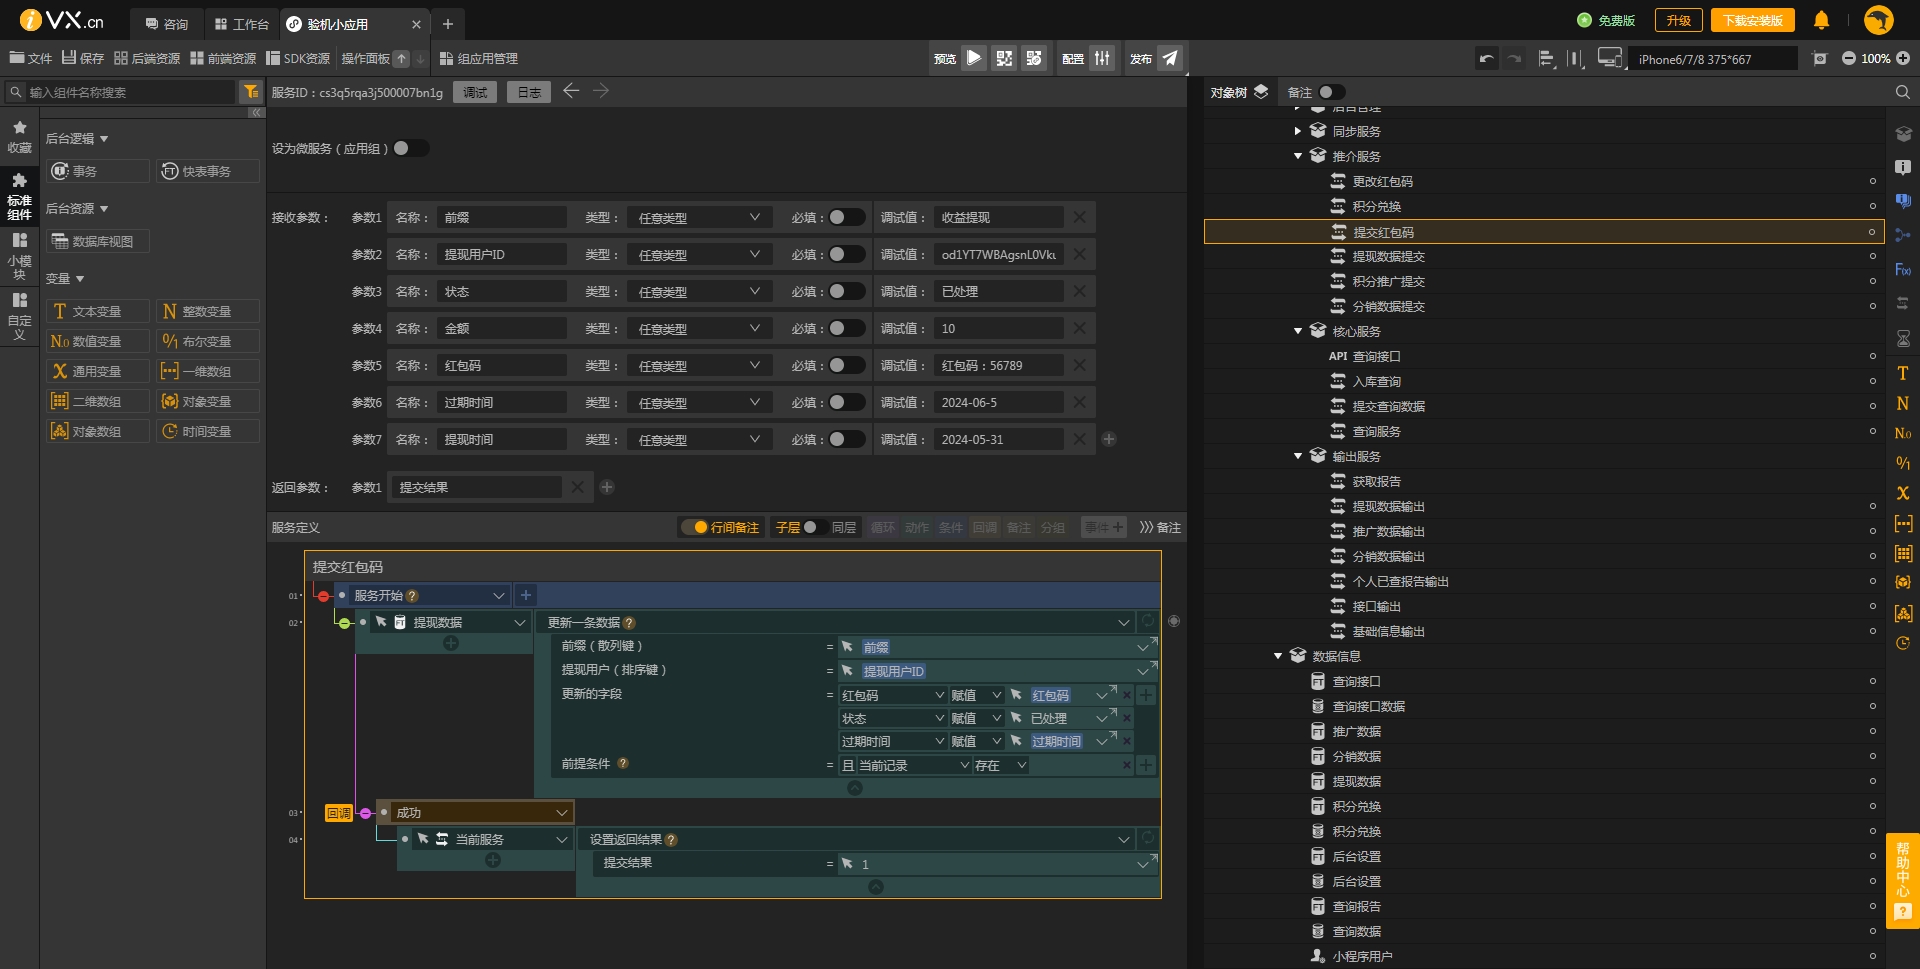
Task: Edit debug value field showing 收益提现
Action: point(999,217)
